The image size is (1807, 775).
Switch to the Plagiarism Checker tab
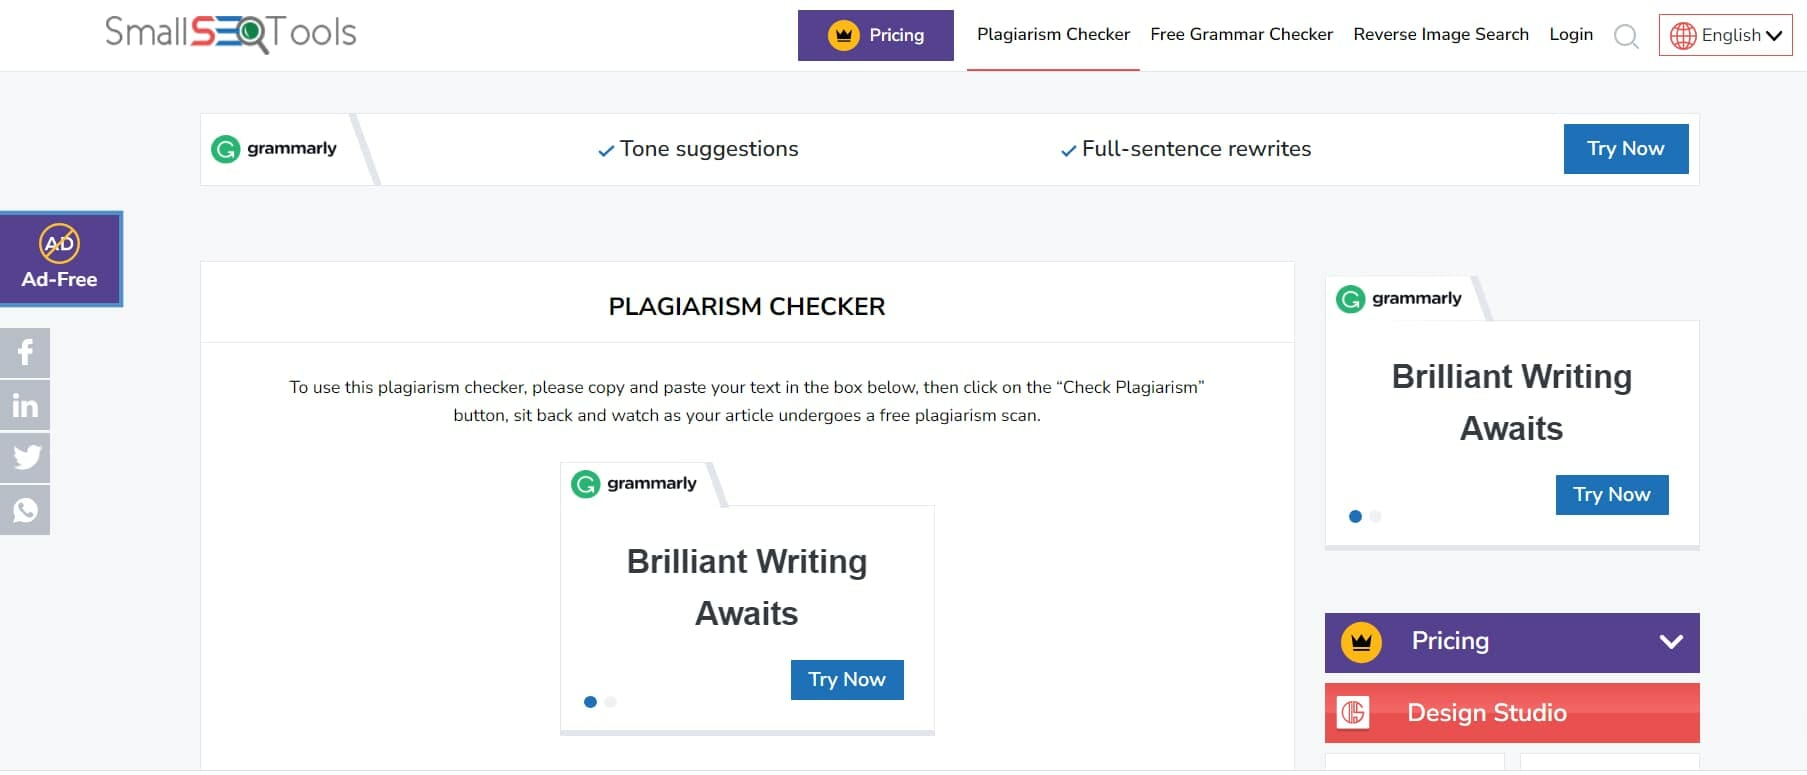tap(1053, 34)
